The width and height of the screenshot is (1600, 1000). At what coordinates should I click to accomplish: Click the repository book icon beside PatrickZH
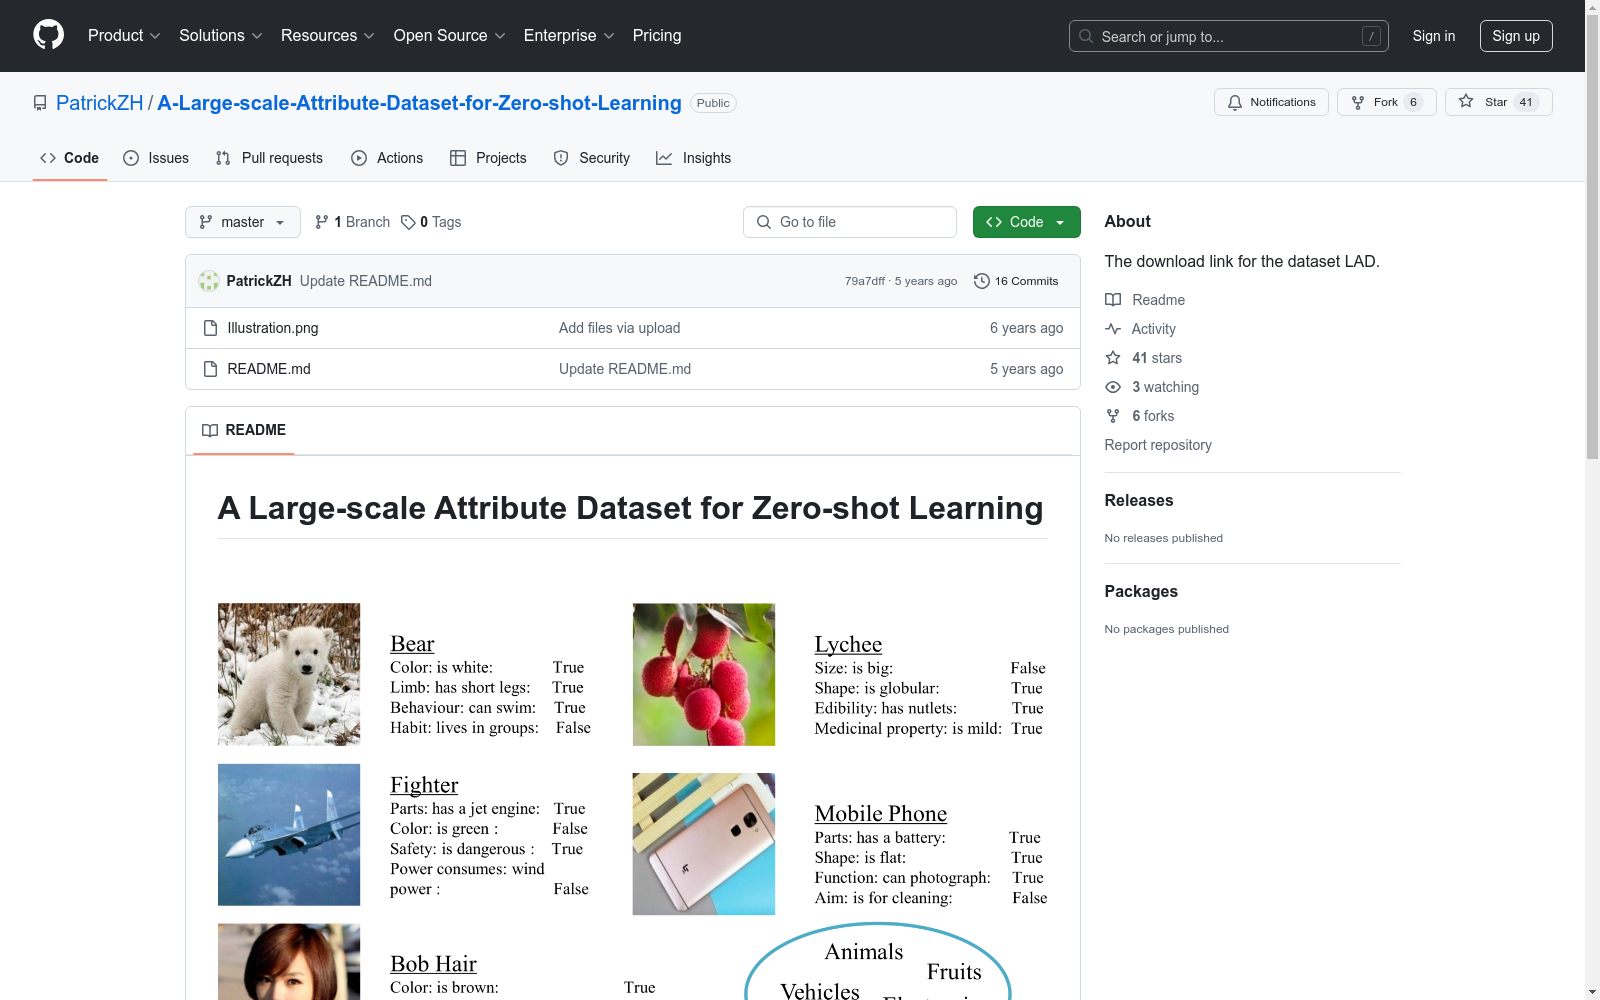pyautogui.click(x=40, y=103)
